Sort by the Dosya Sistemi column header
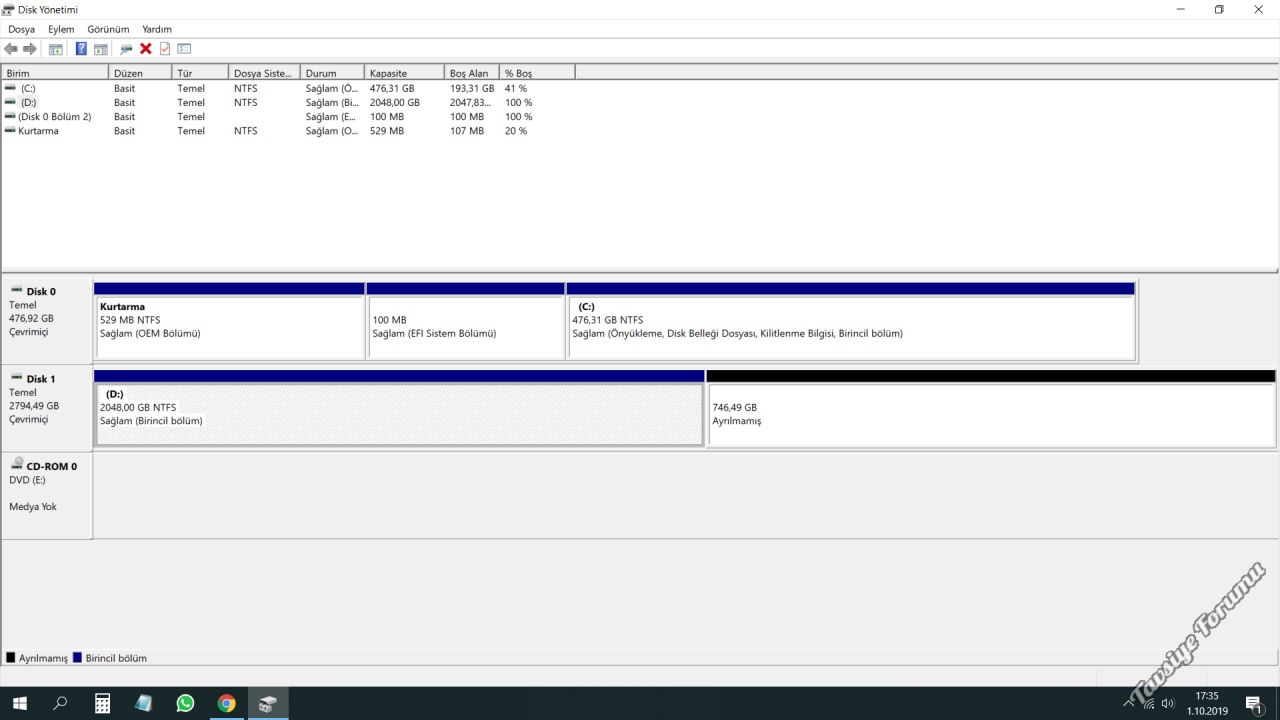This screenshot has width=1280, height=720. [265, 73]
